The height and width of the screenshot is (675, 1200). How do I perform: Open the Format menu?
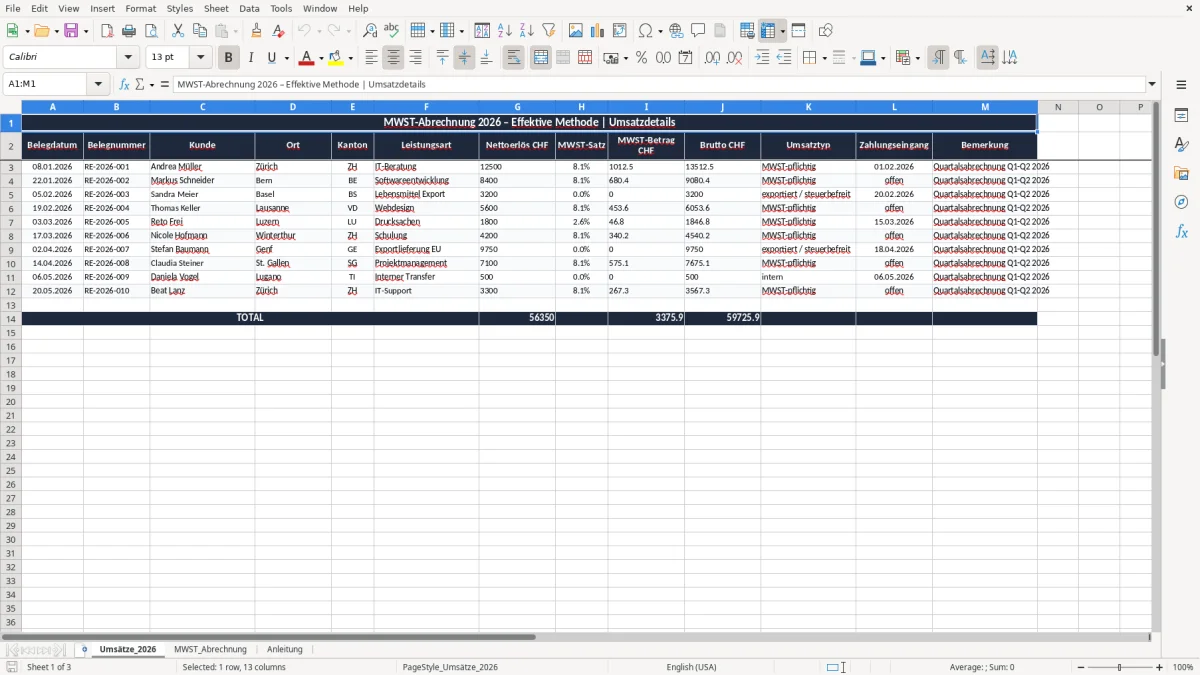coord(141,8)
